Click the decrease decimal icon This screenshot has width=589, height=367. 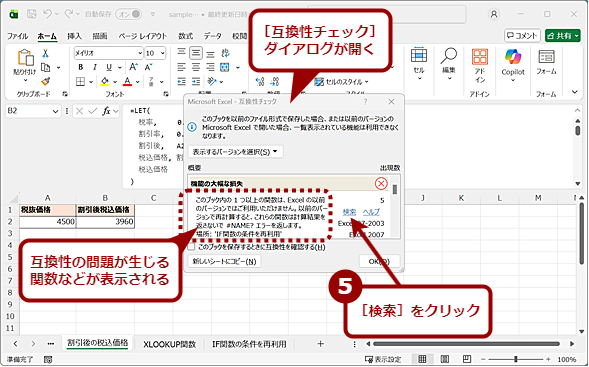[x=275, y=82]
